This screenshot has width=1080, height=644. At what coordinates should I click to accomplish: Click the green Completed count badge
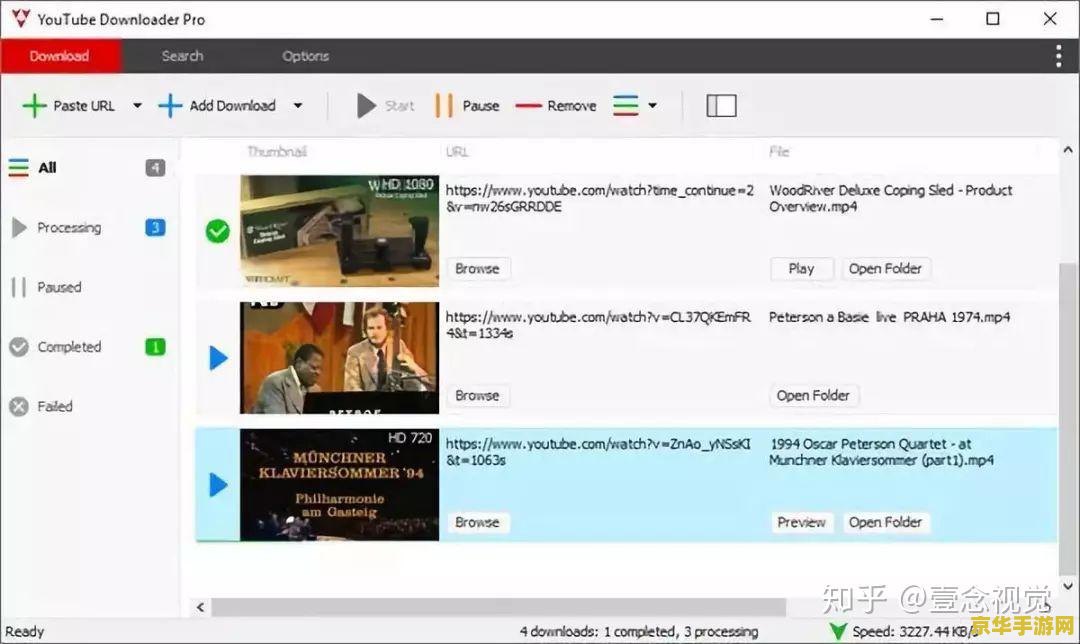(x=156, y=346)
